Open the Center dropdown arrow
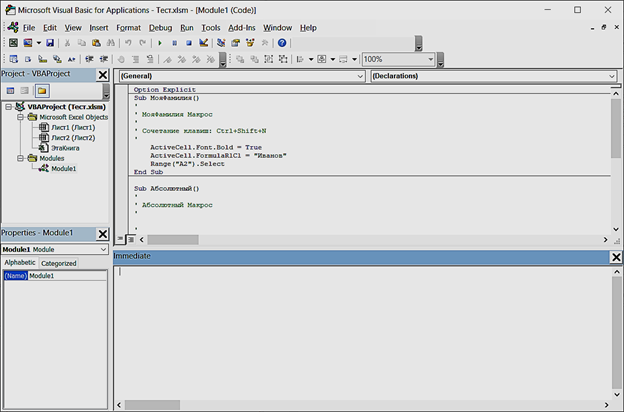624x412 pixels. pos(333,59)
